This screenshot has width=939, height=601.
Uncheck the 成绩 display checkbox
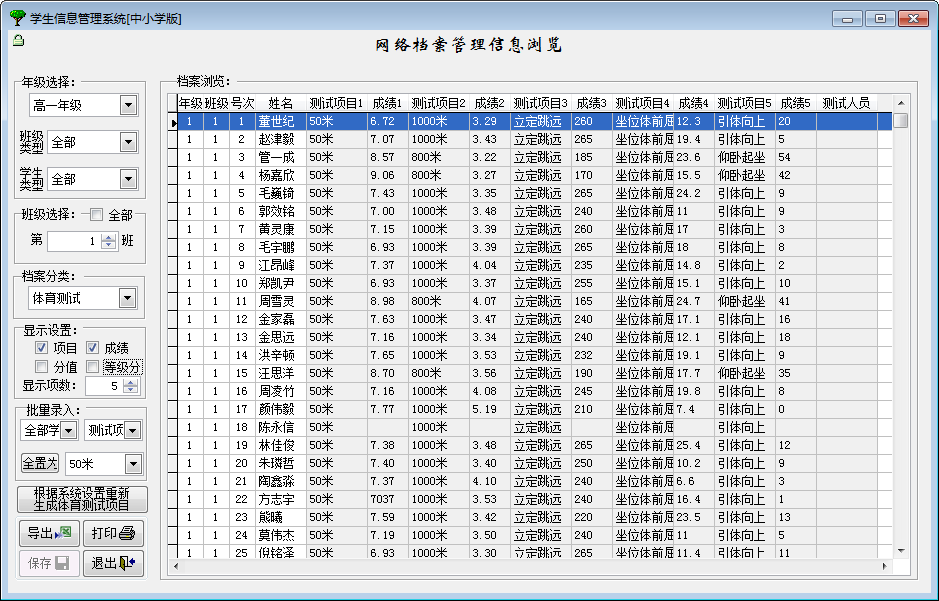coord(92,348)
